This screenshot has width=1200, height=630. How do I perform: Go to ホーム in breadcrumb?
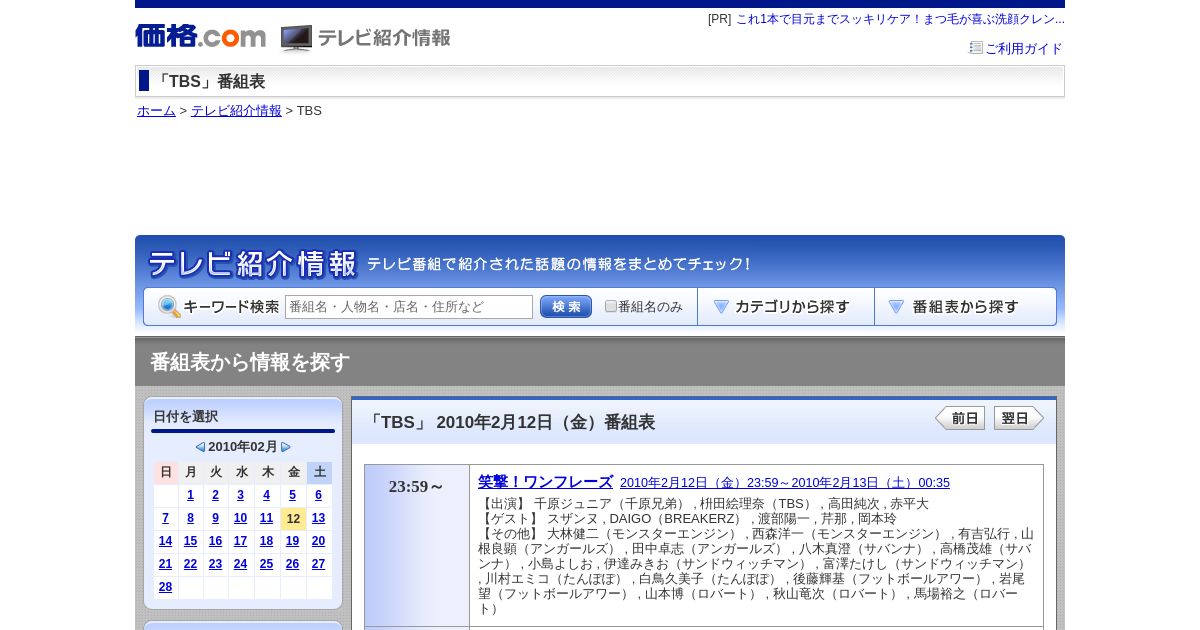156,111
